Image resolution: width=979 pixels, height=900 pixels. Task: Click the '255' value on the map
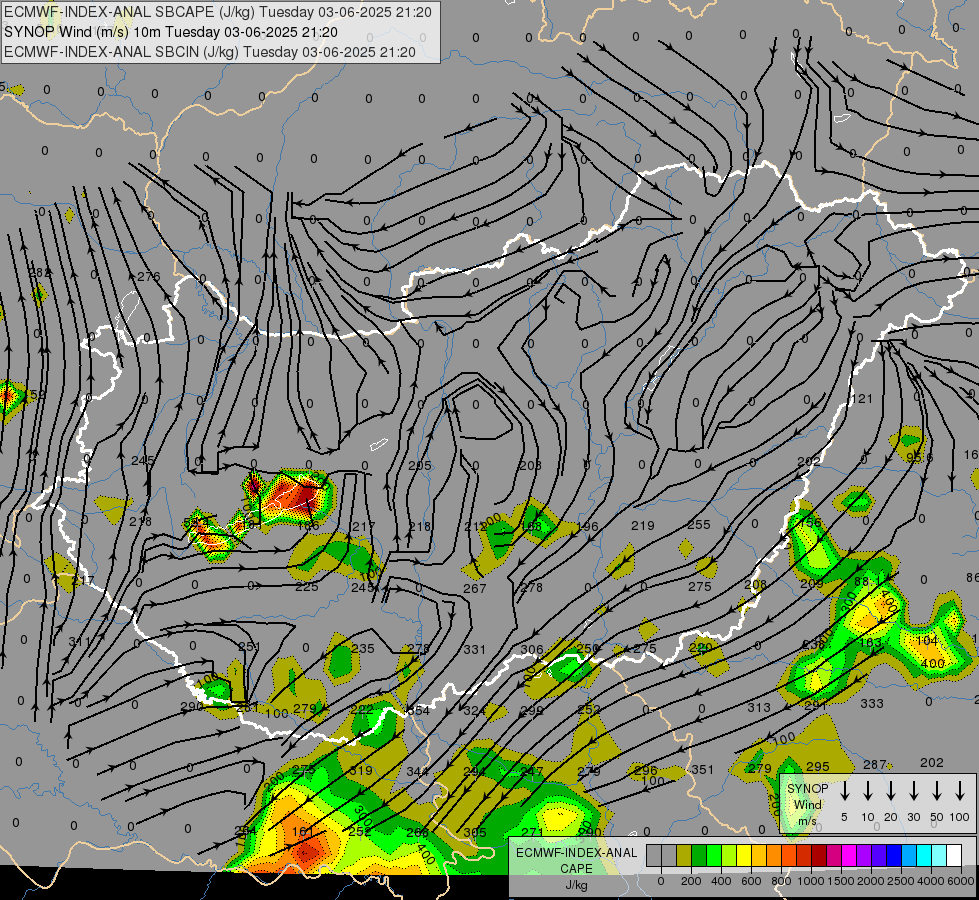[x=699, y=525]
